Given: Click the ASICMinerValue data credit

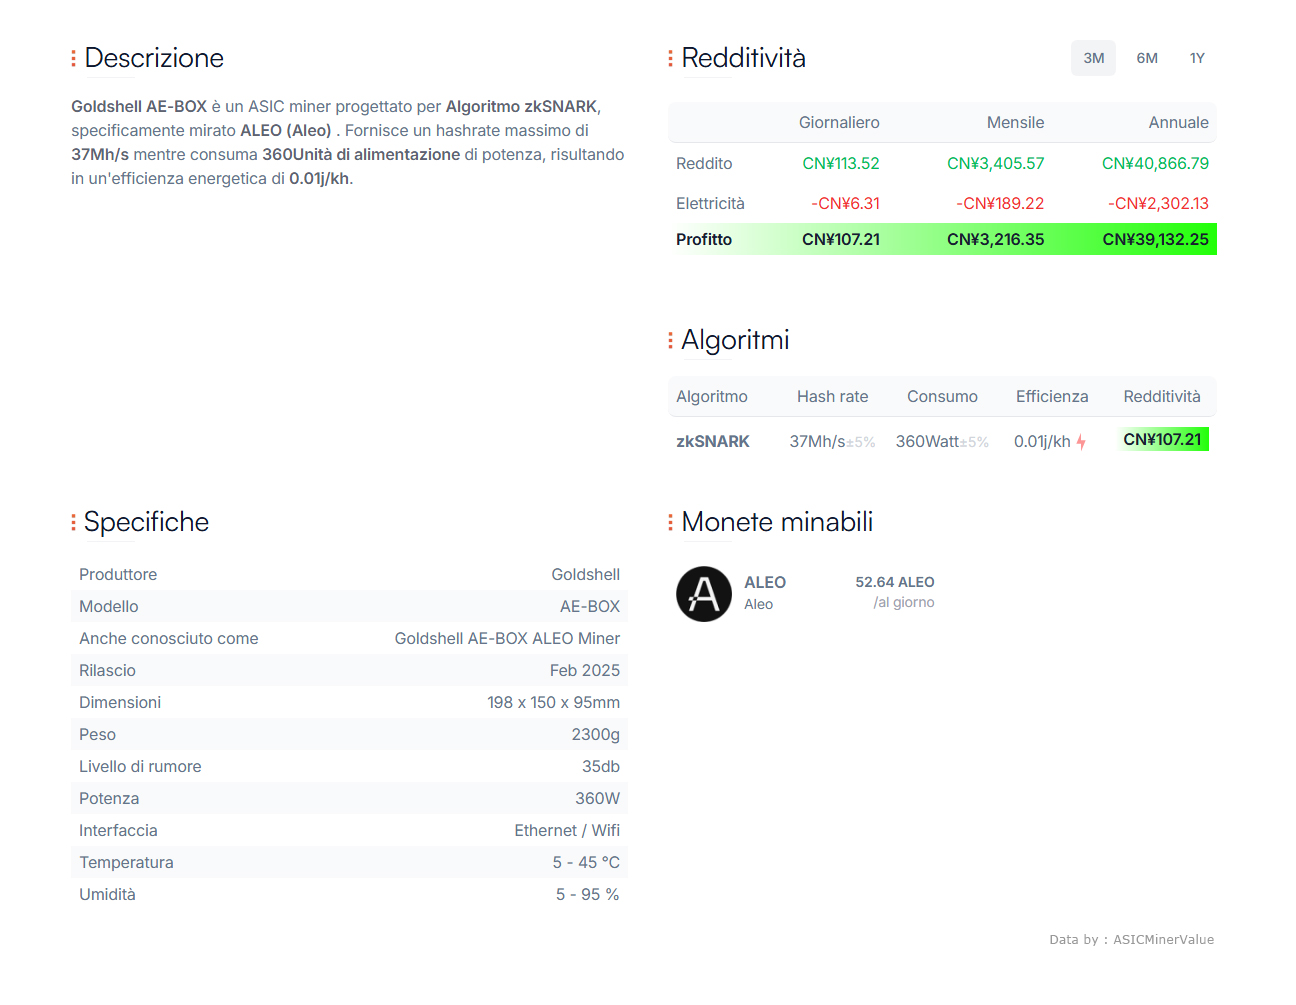Looking at the screenshot, I should pos(1131,940).
